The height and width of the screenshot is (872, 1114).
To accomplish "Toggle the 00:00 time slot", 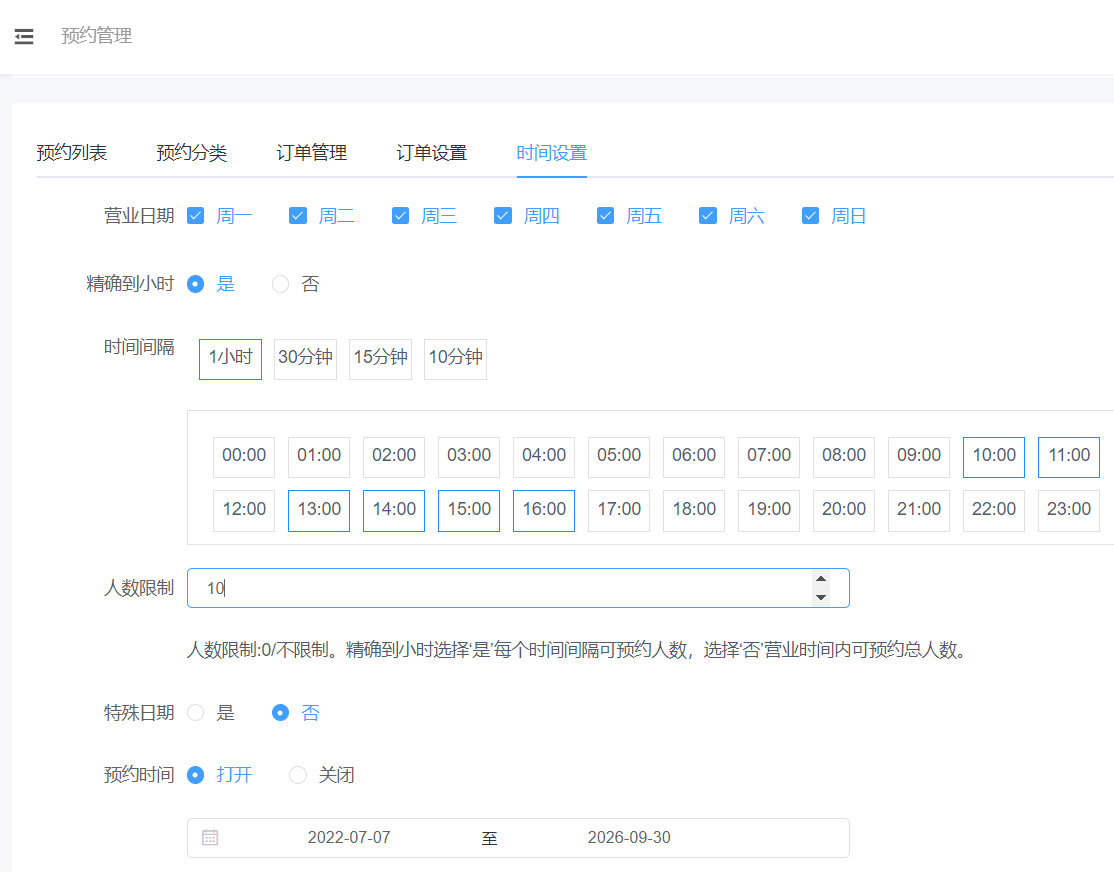I will (x=244, y=457).
